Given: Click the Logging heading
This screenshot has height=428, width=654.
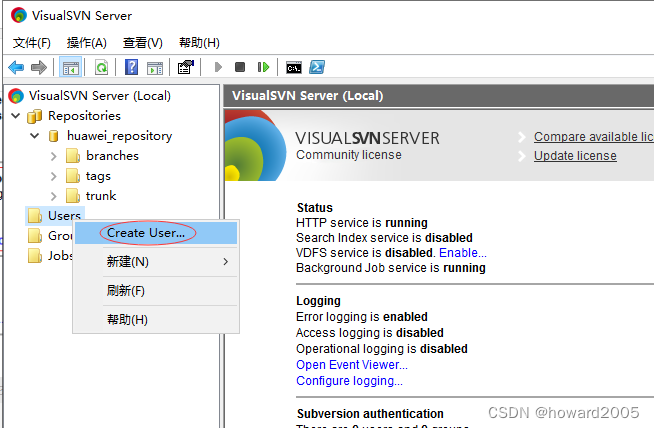Looking at the screenshot, I should (x=318, y=301).
